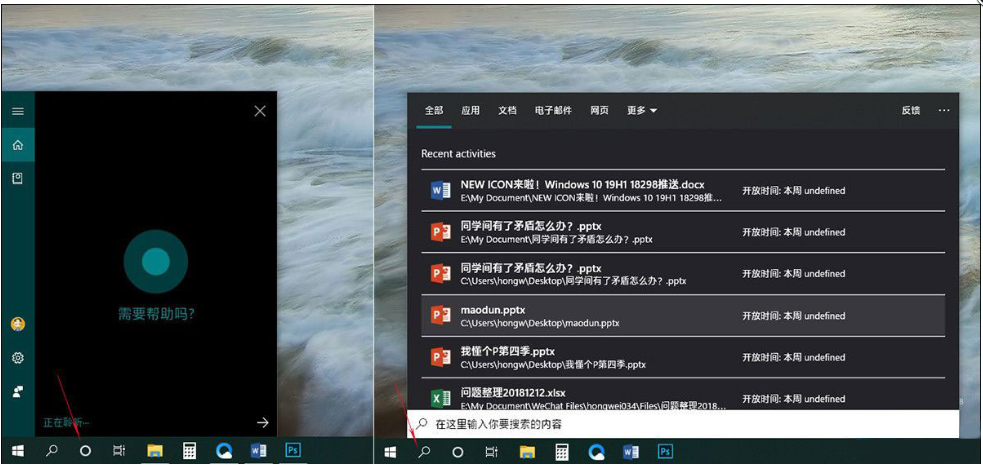983x469 pixels.
Task: Launch Calculator from taskbar below search panel
Action: [x=562, y=451]
